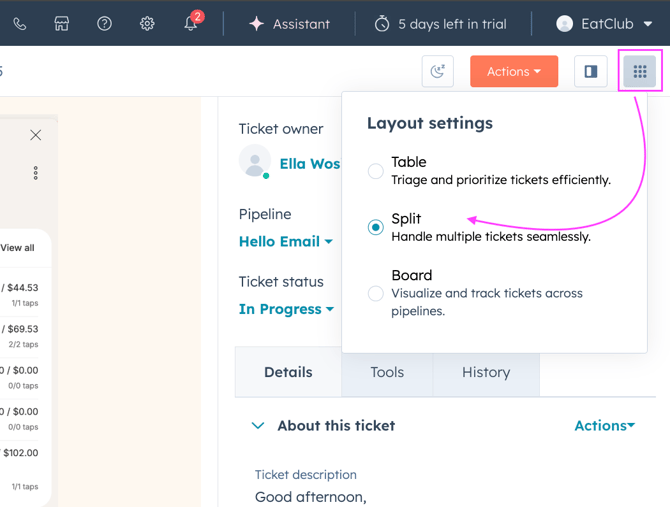Click the snooze moon icon button
670x507 pixels.
tap(438, 71)
